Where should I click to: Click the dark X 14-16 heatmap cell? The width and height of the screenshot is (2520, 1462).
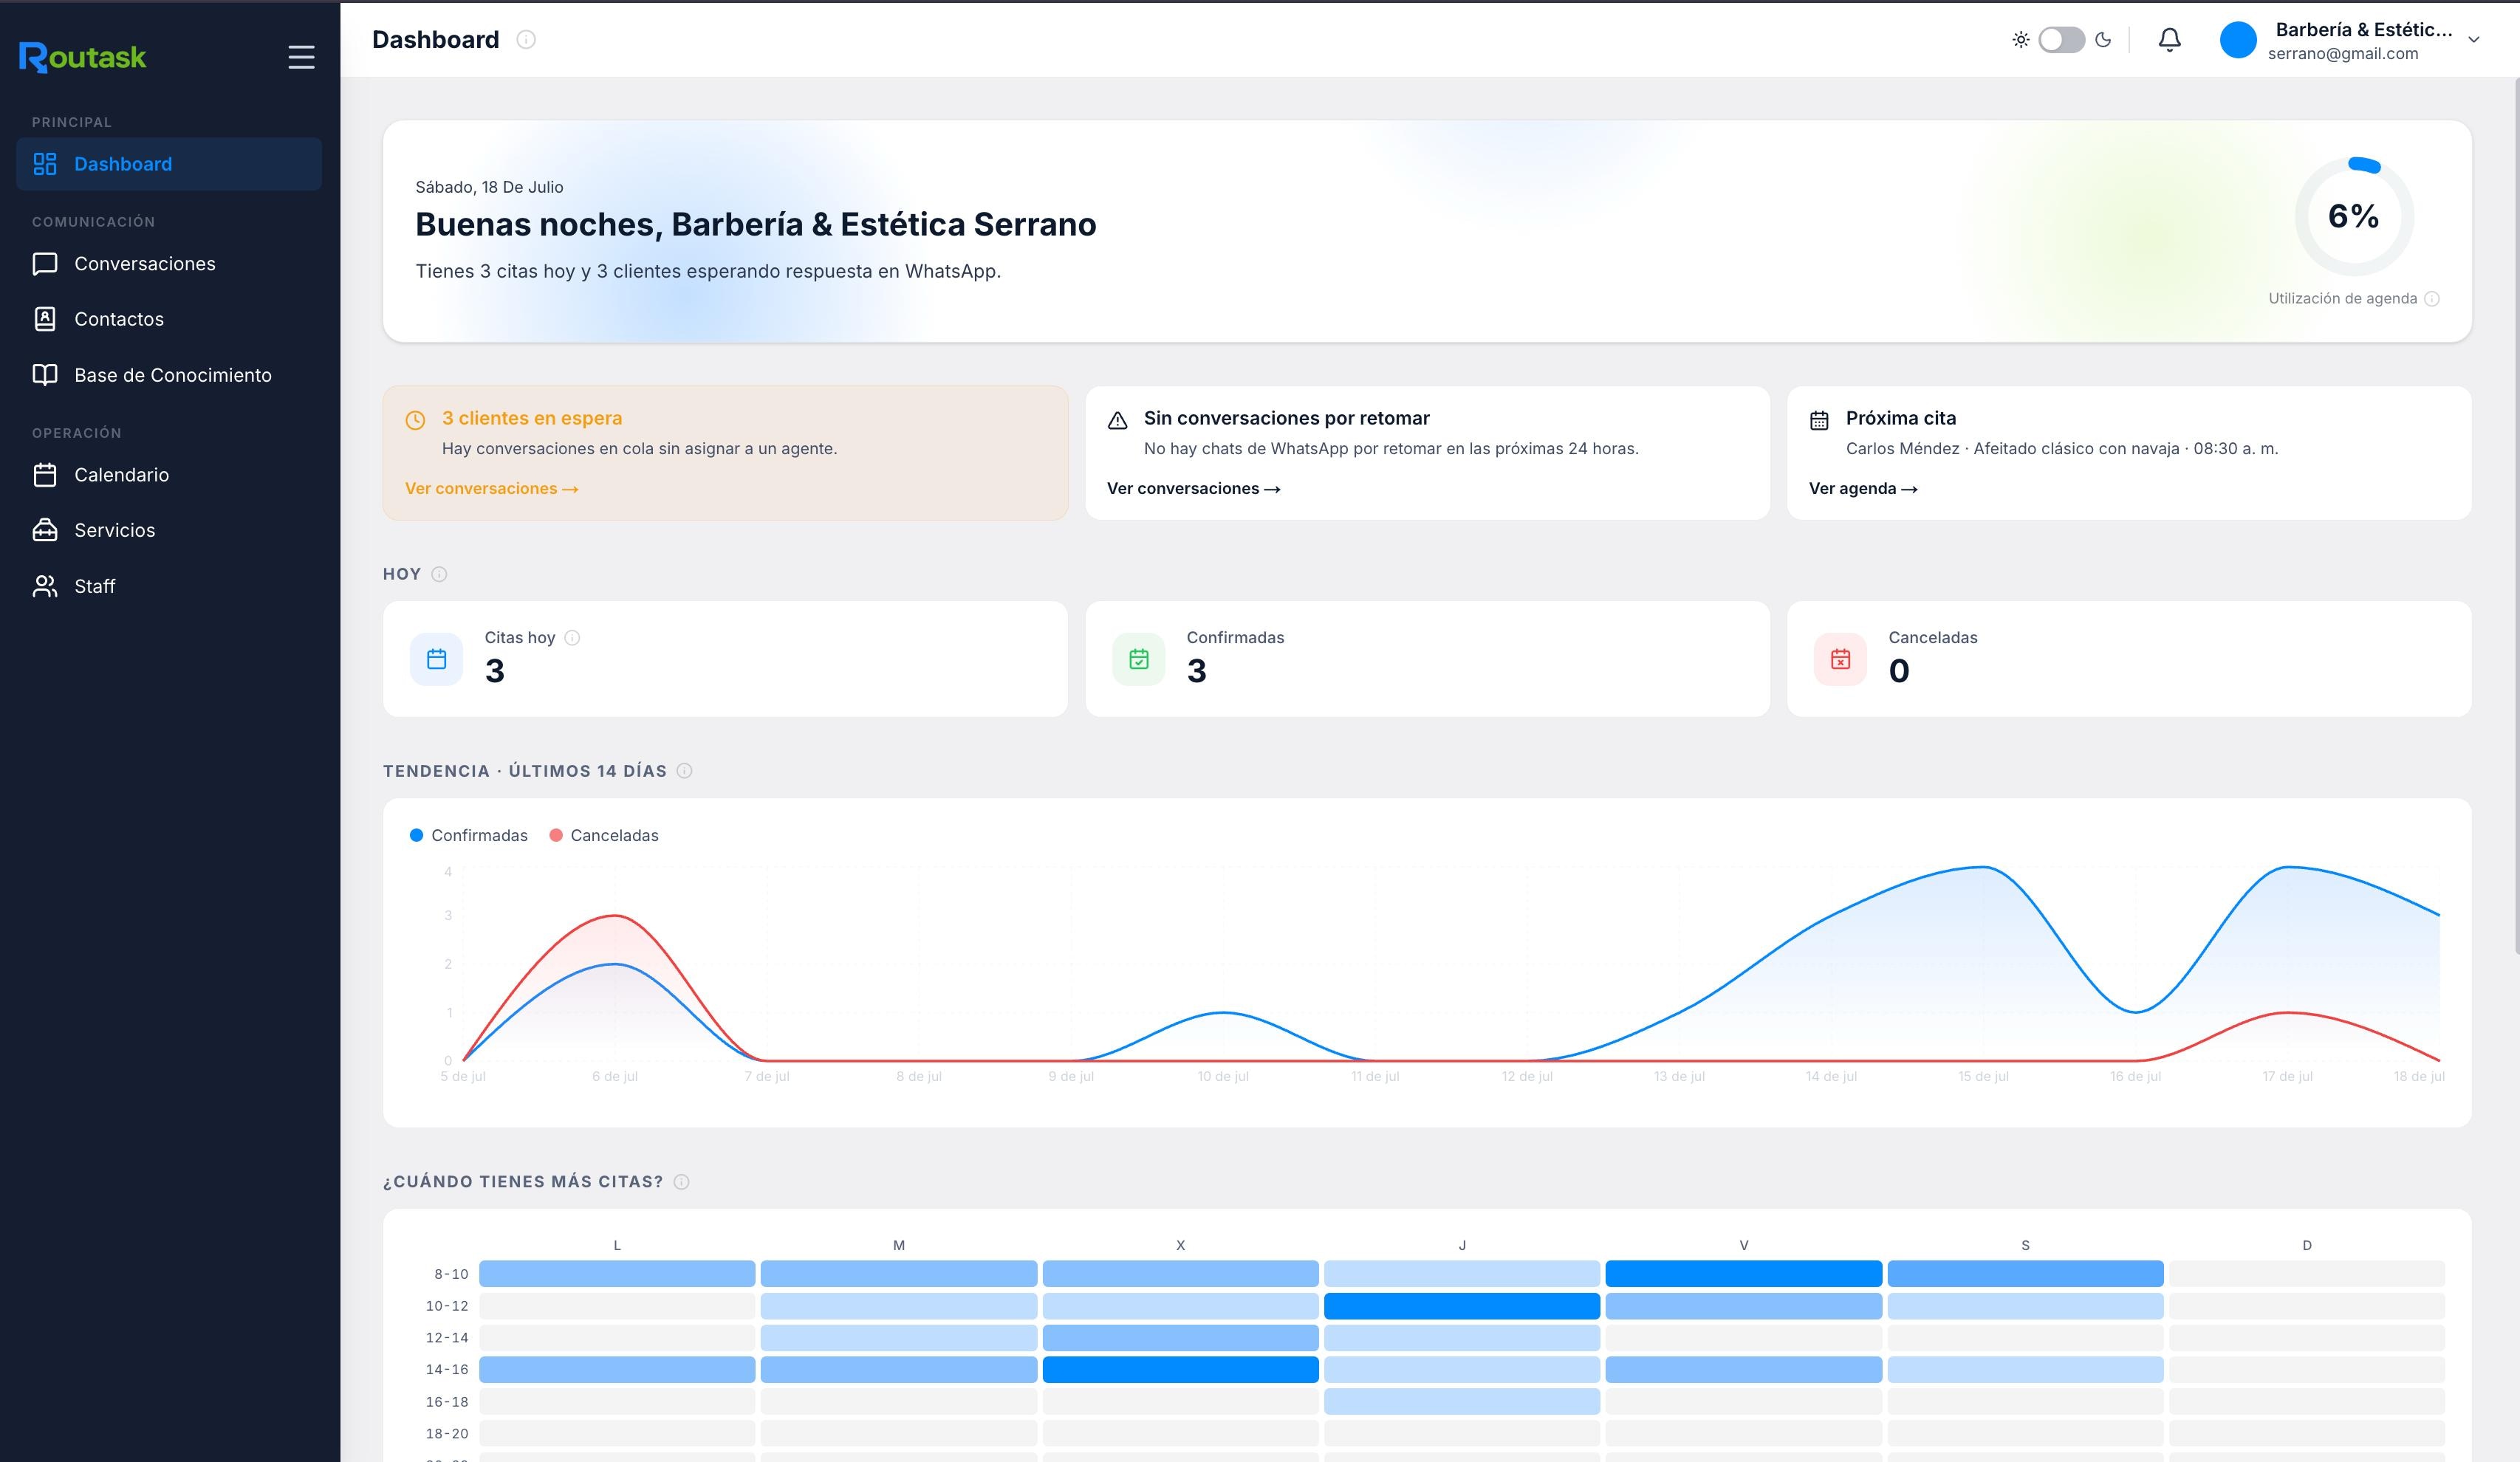1180,1370
